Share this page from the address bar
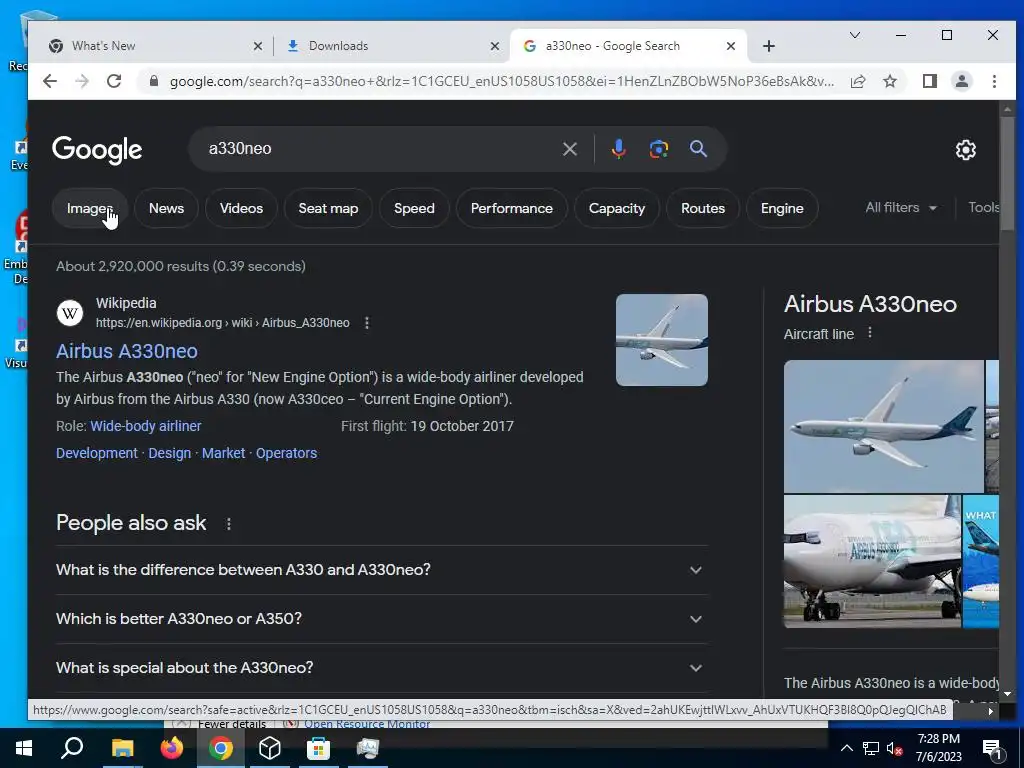Image resolution: width=1024 pixels, height=768 pixels. (x=858, y=81)
